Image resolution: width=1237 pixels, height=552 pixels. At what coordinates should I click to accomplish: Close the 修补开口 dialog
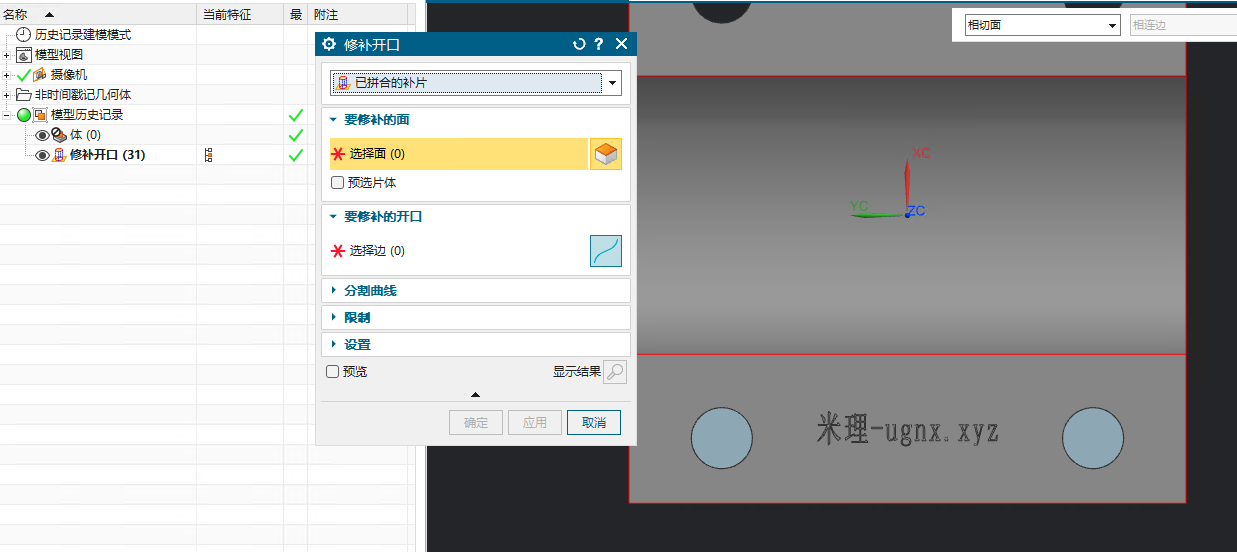(621, 44)
